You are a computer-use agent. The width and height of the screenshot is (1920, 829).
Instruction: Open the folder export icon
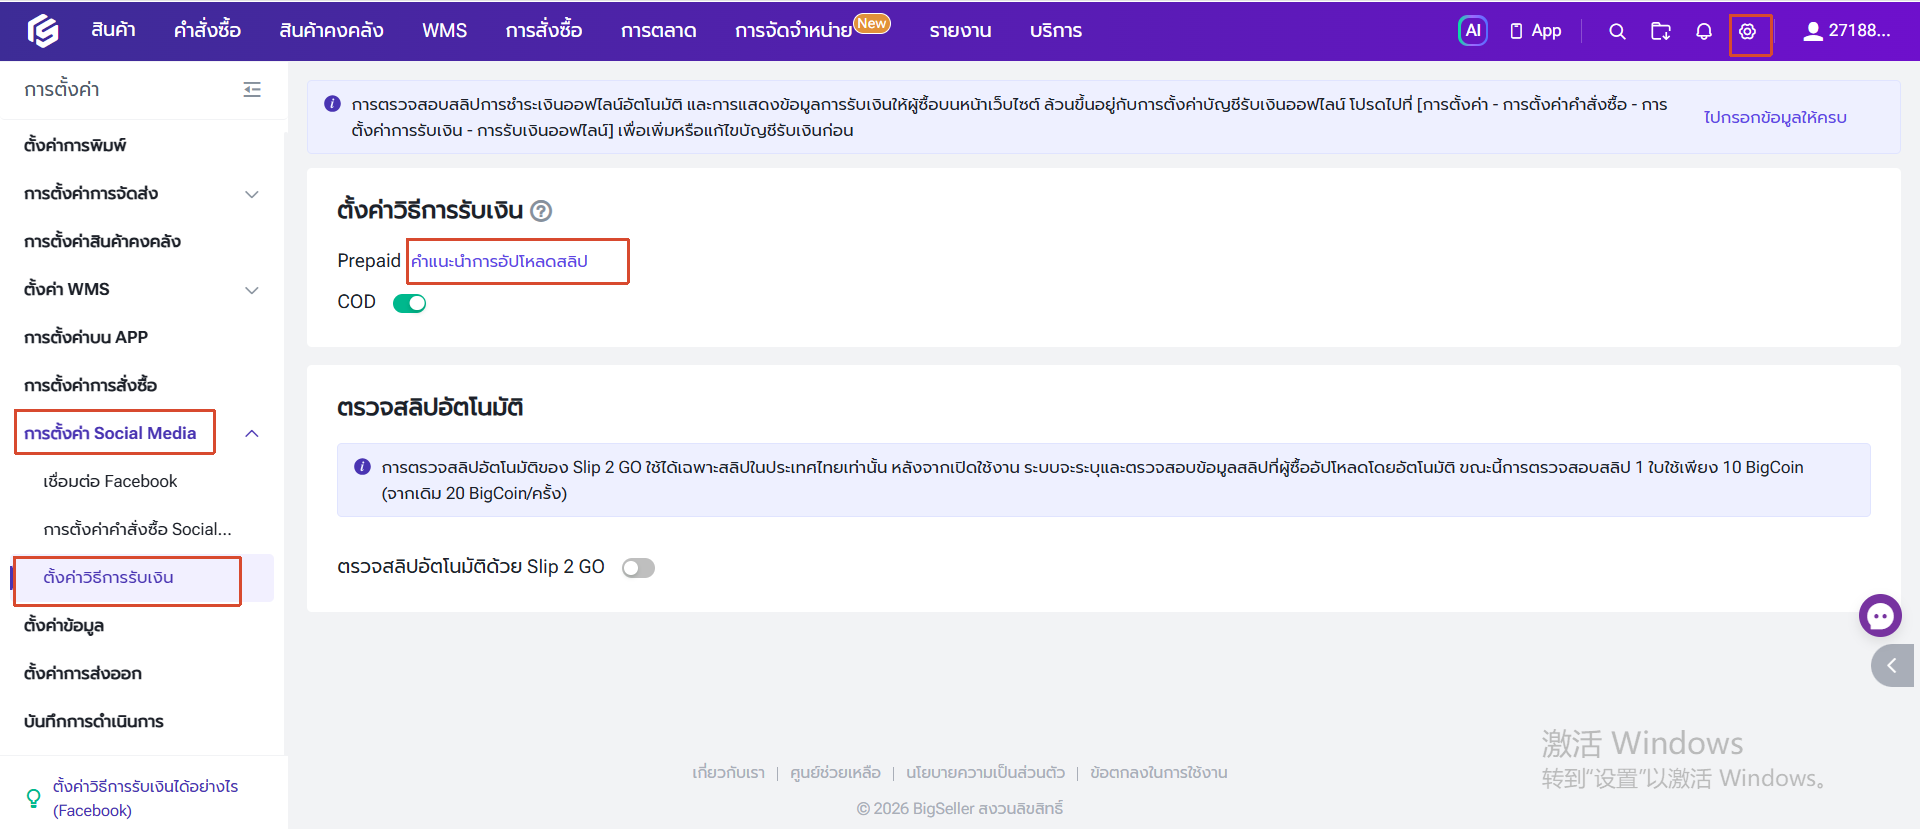(x=1661, y=31)
